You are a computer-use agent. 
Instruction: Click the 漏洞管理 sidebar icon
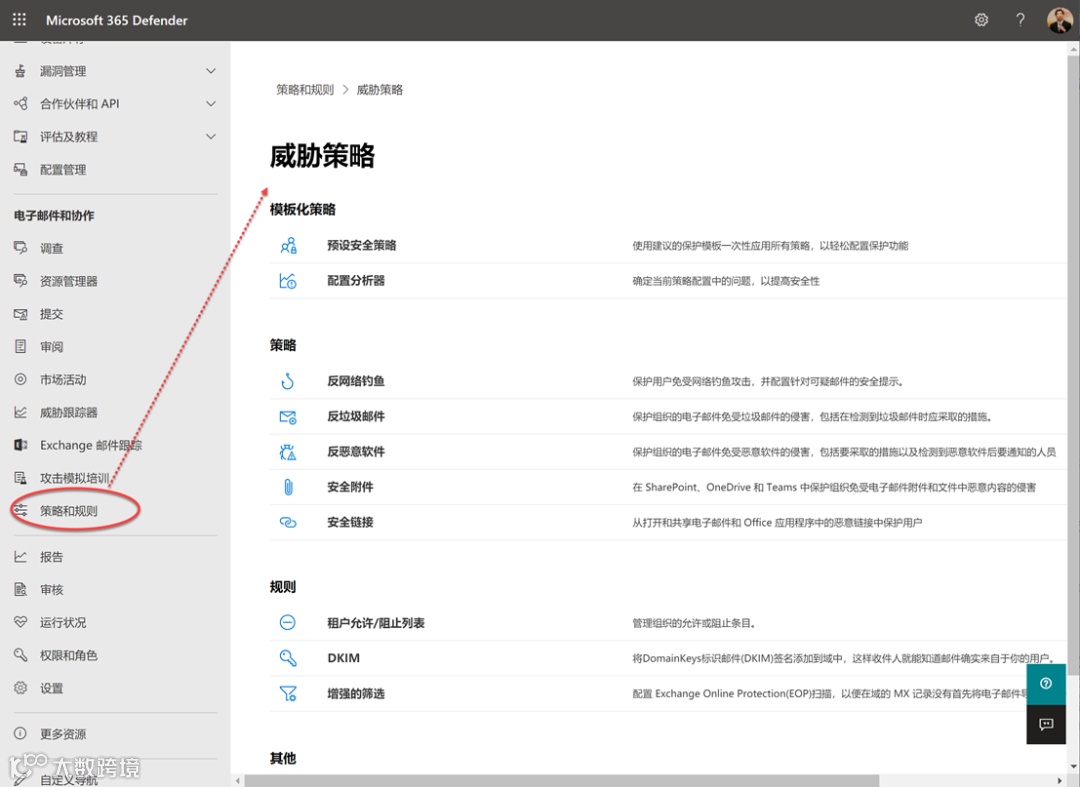[21, 70]
